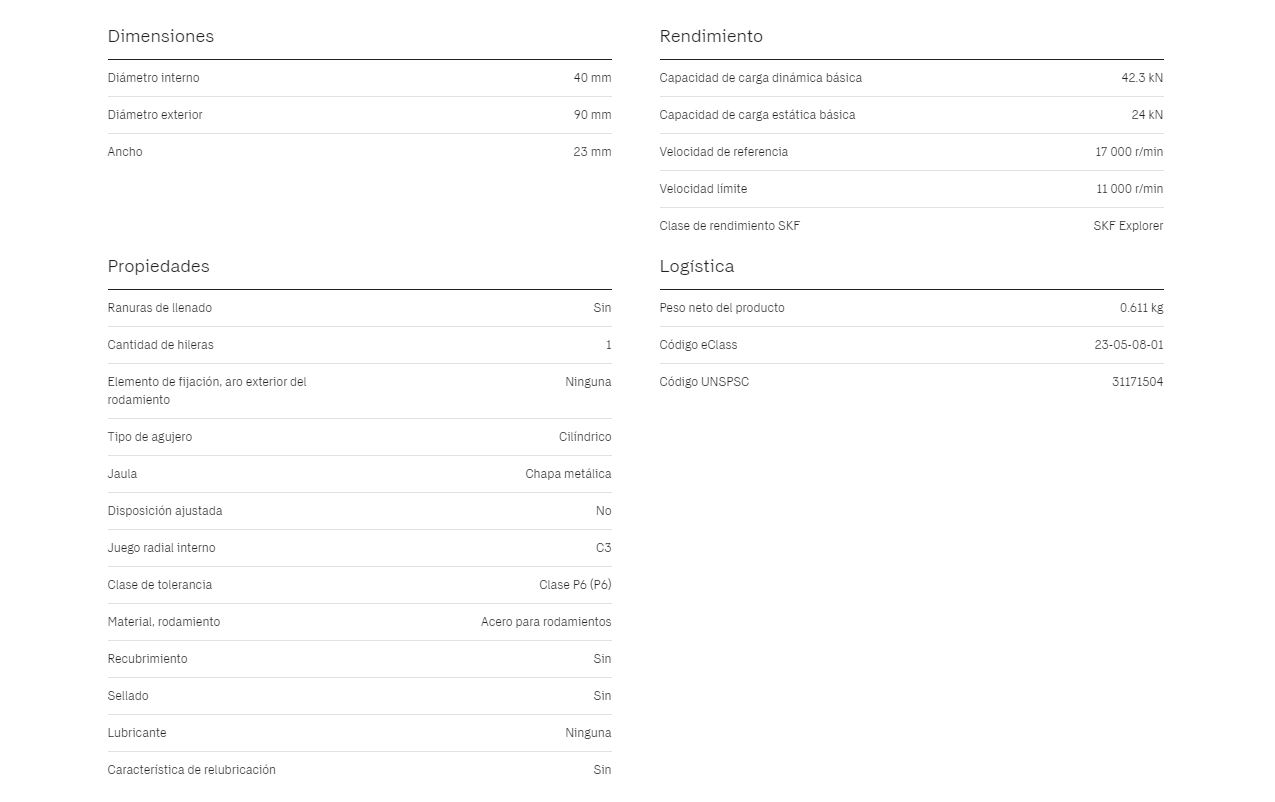Click the Dimensiones section heading

click(x=161, y=36)
